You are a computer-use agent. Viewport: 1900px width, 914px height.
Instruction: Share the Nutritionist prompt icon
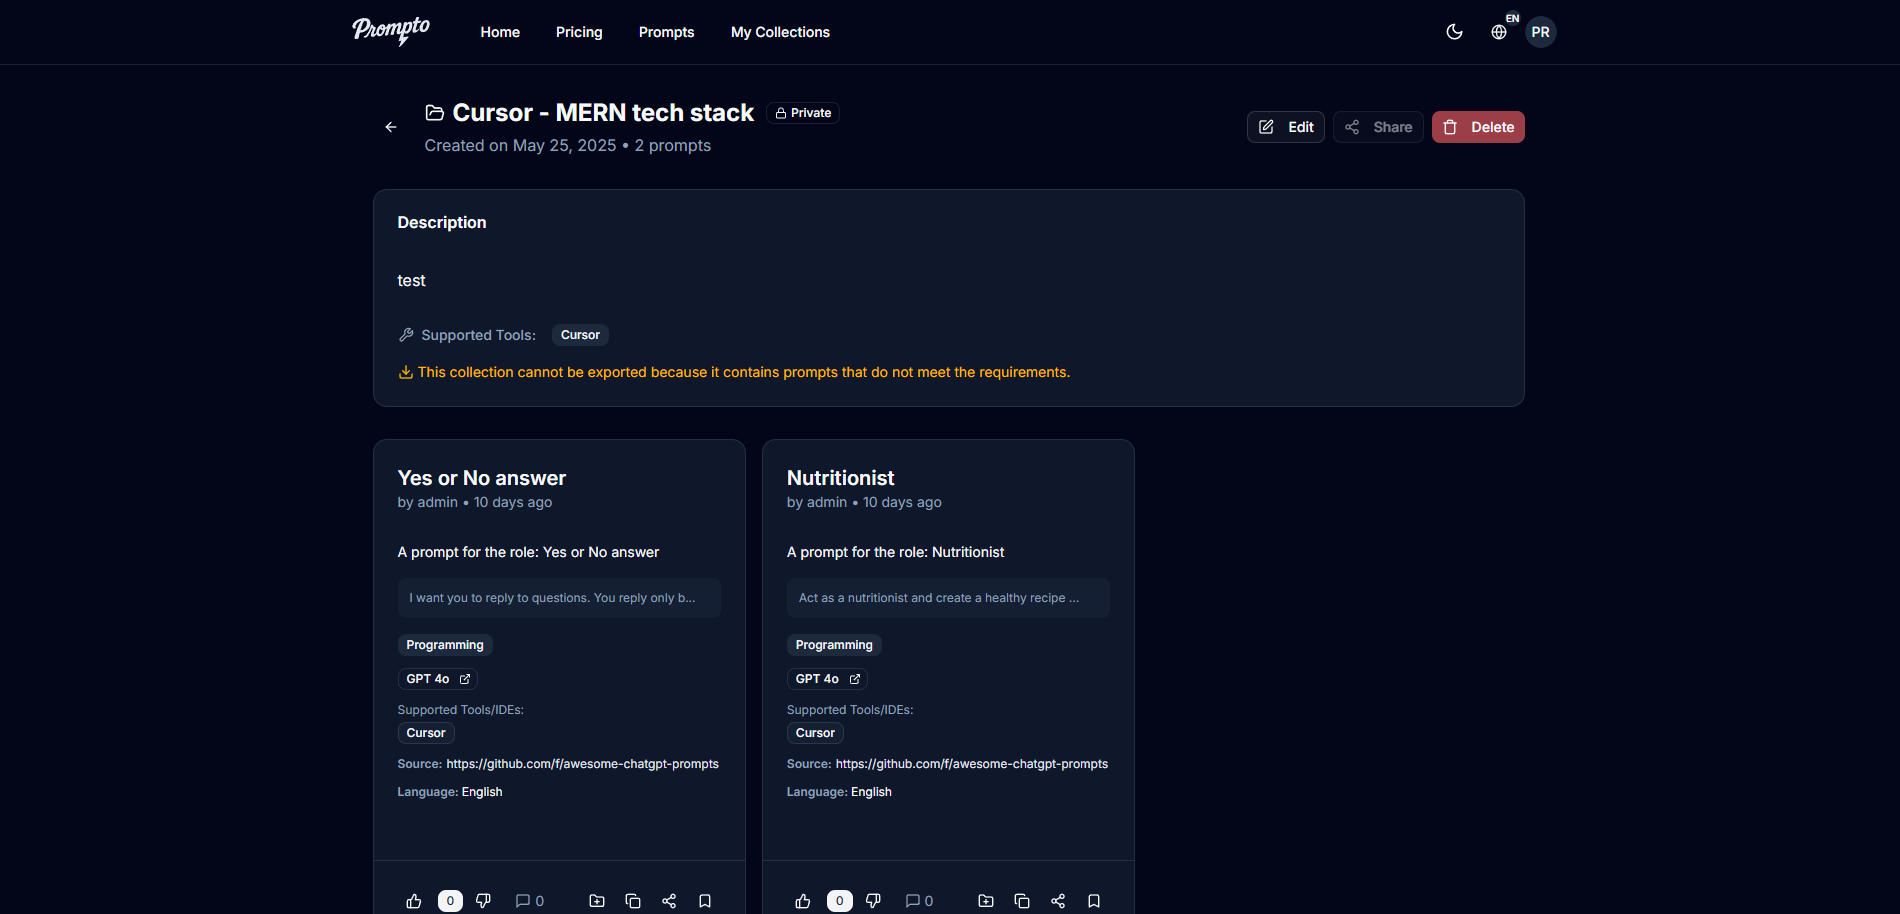click(x=1058, y=901)
